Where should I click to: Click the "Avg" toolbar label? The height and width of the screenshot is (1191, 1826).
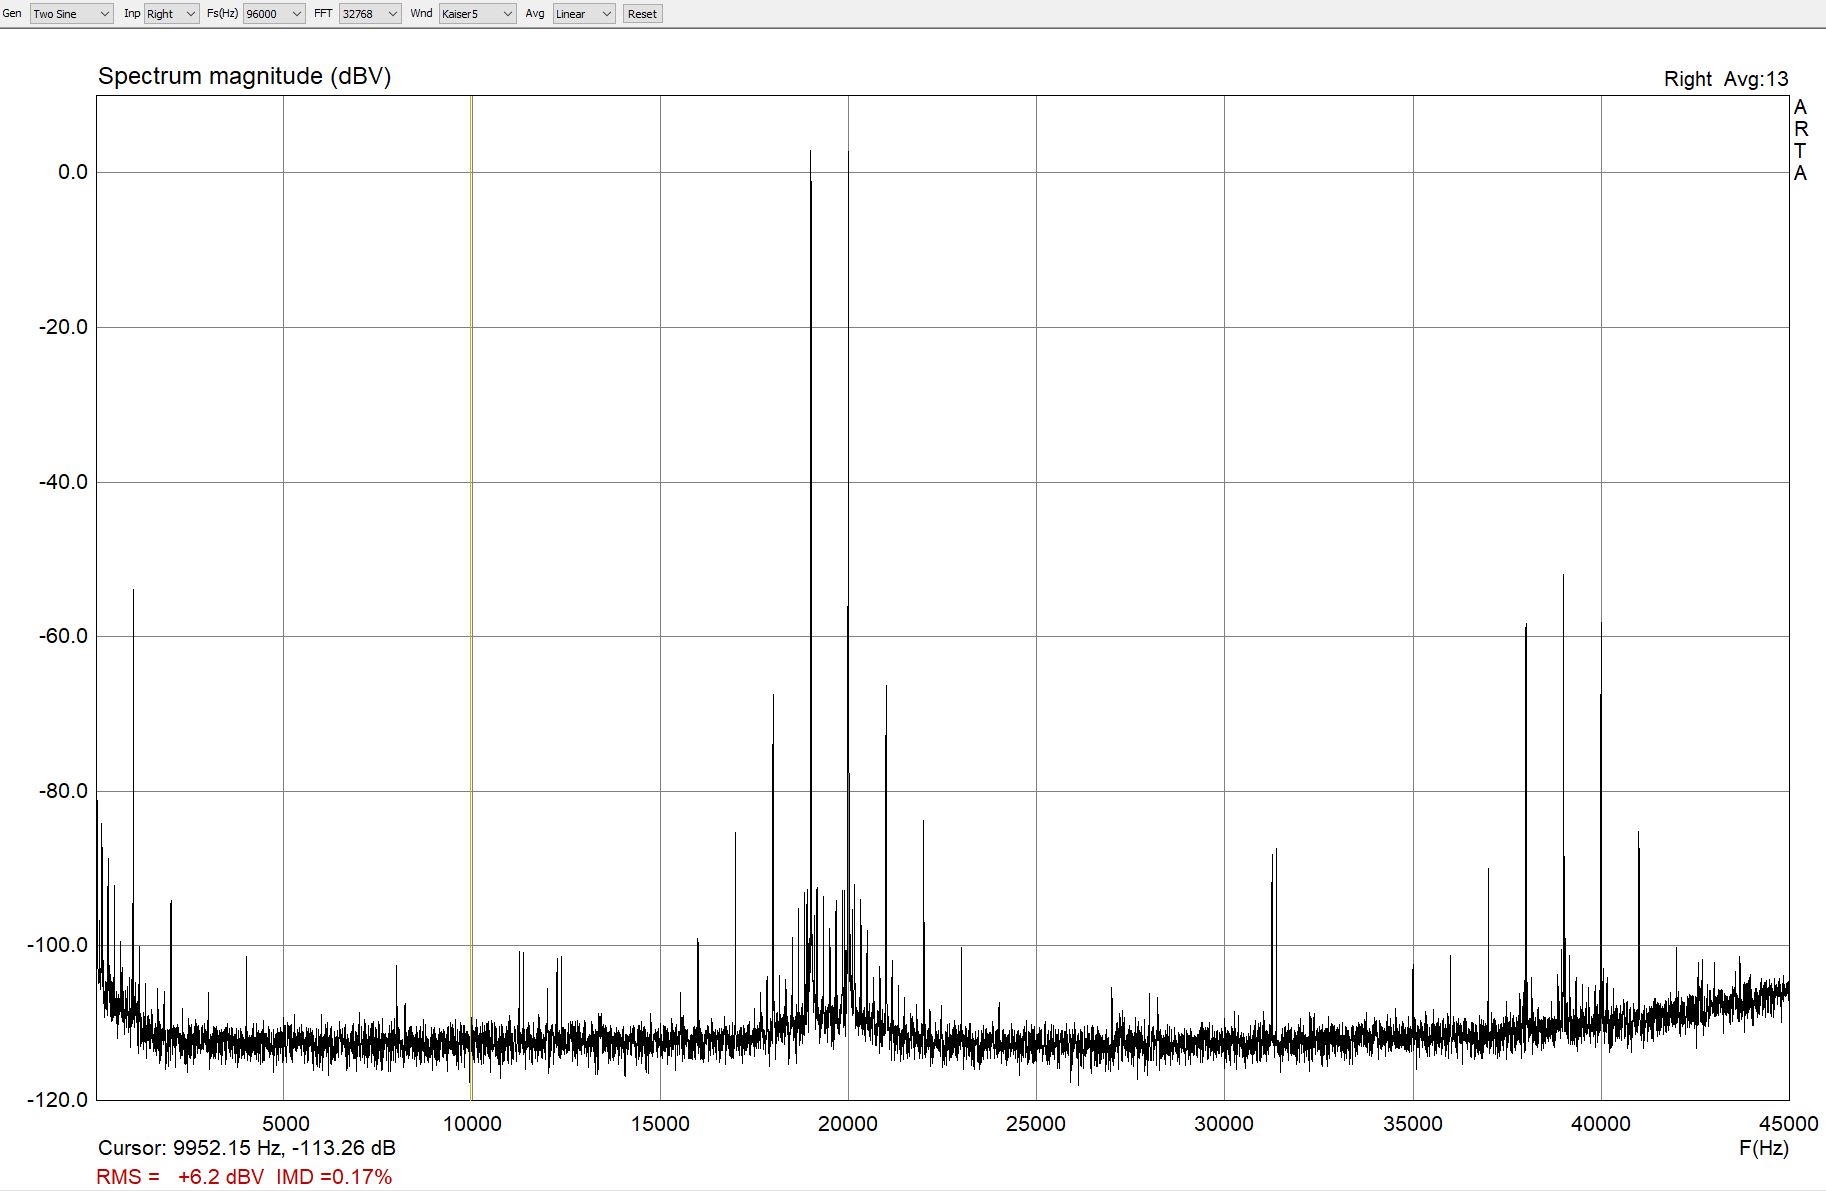[535, 14]
